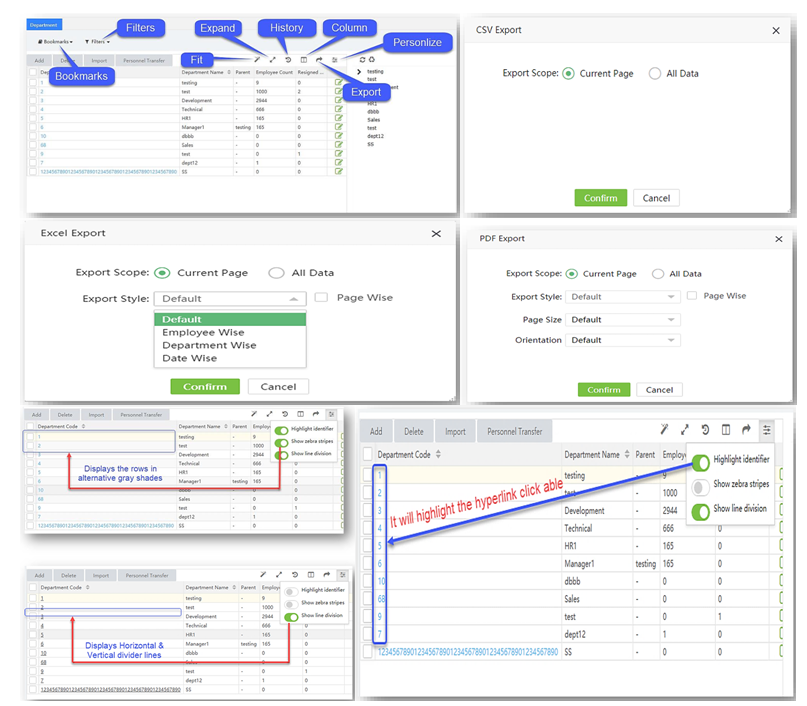Check the Page Wise box in the PDF Export dialog
Viewport: 807px width, 706px height.
tap(692, 296)
